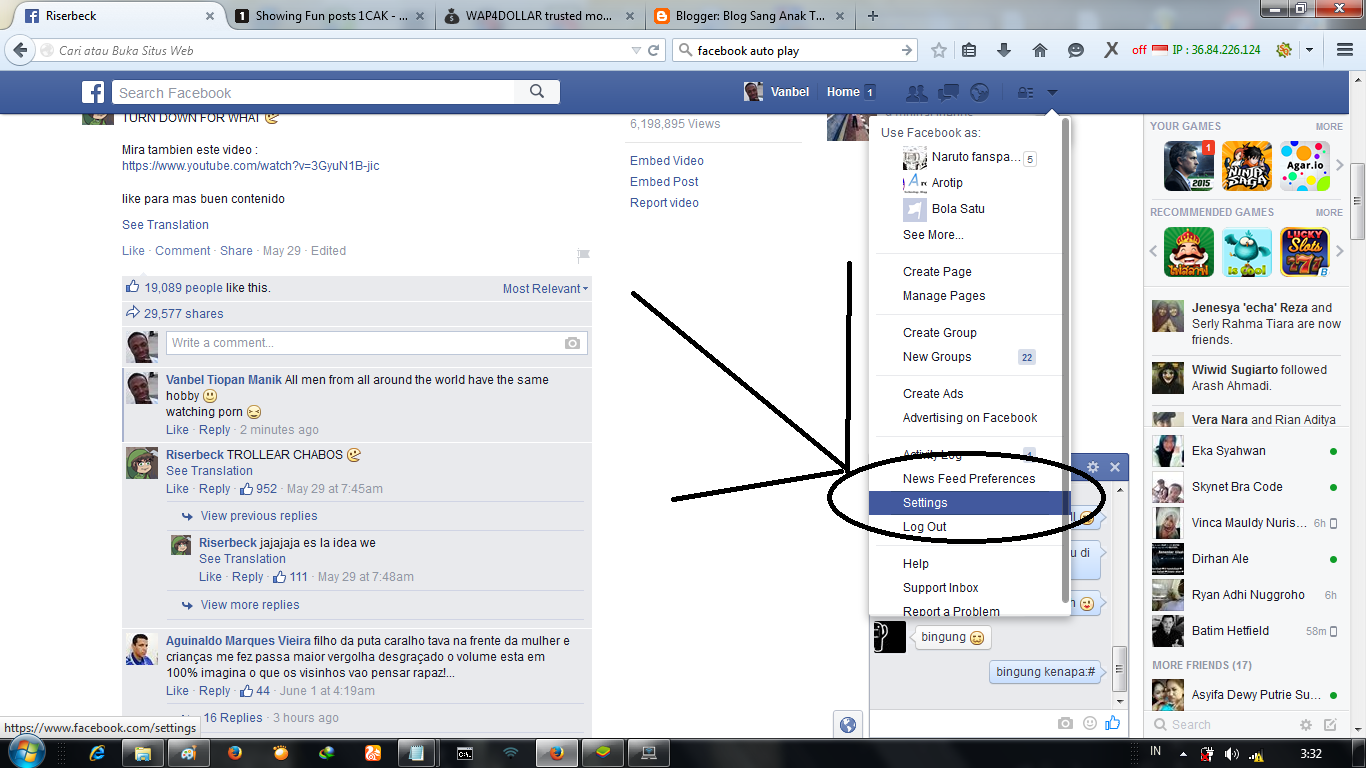
Task: Open the messages icon in the Facebook header
Action: [x=948, y=92]
